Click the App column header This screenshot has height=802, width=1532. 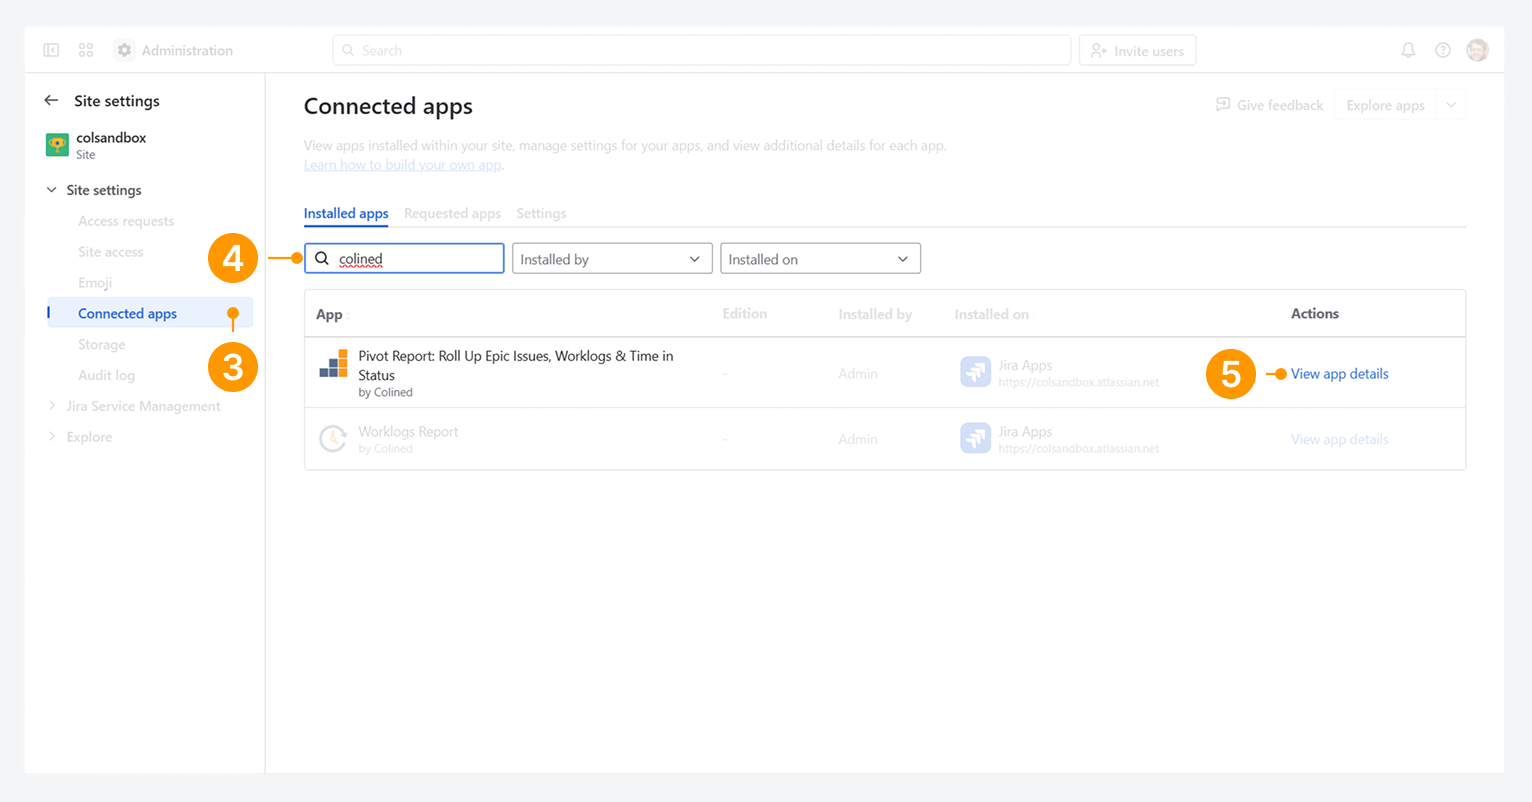pos(329,314)
